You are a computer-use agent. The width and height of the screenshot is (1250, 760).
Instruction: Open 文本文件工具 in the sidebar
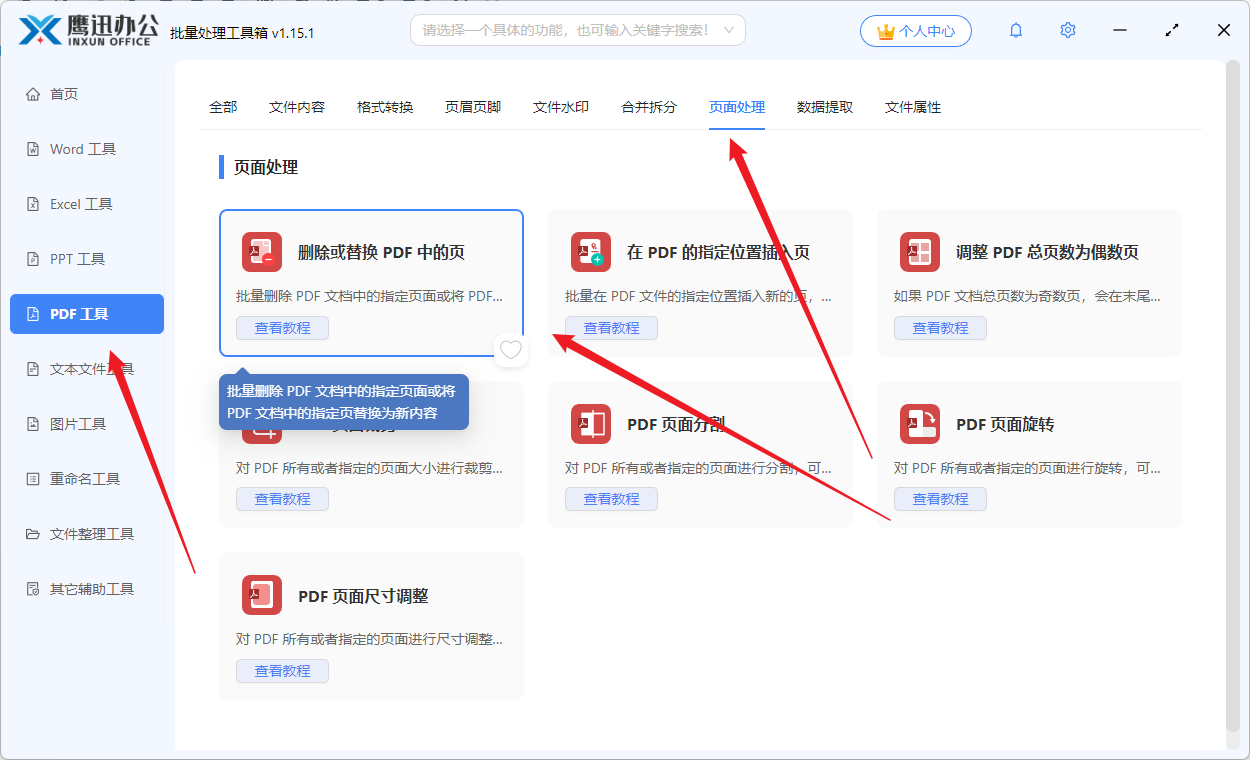click(x=87, y=369)
